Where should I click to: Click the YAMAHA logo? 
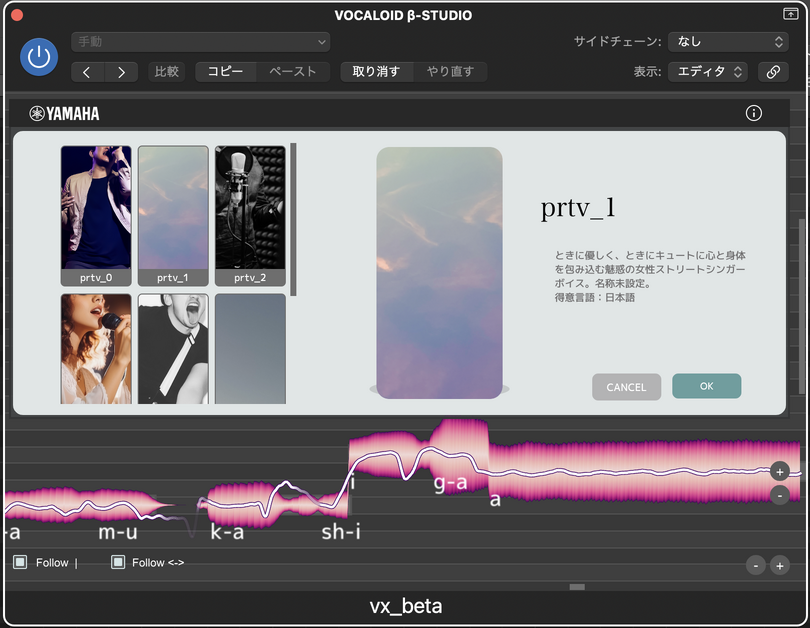(x=64, y=114)
